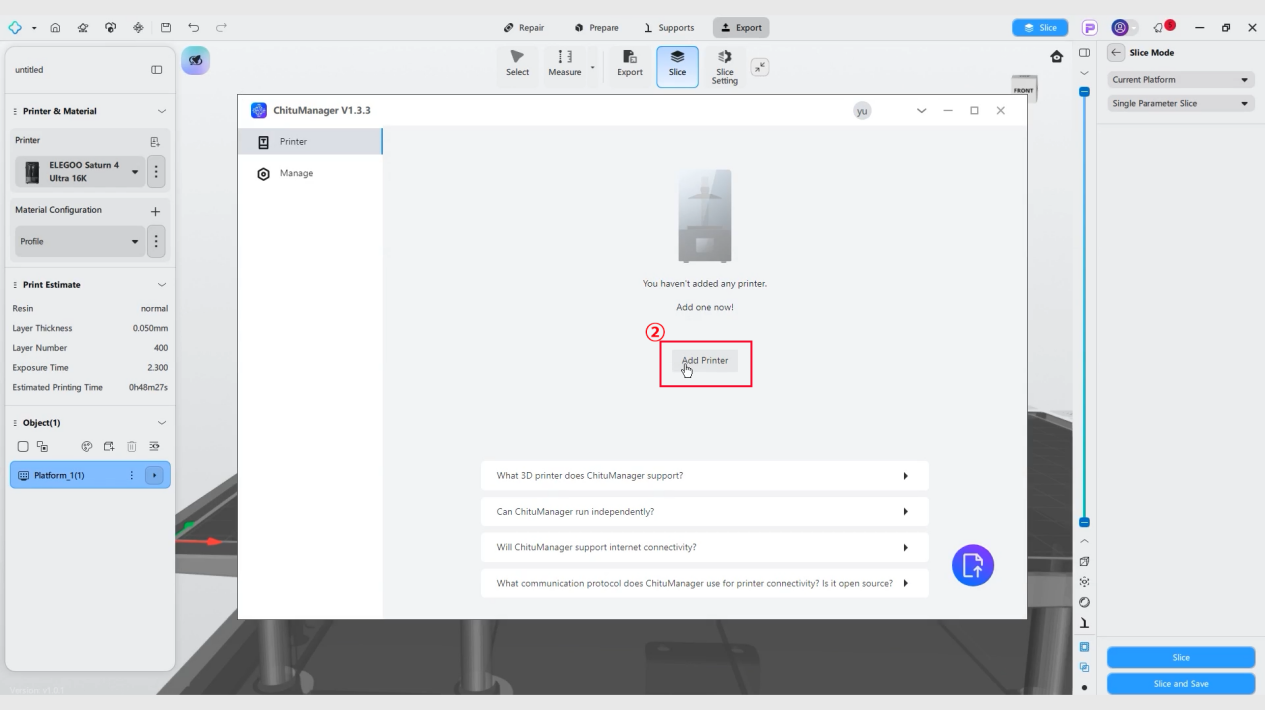Screen dimensions: 1265x710
Task: Open the Measure tool dropdown arrow
Action: tap(592, 67)
